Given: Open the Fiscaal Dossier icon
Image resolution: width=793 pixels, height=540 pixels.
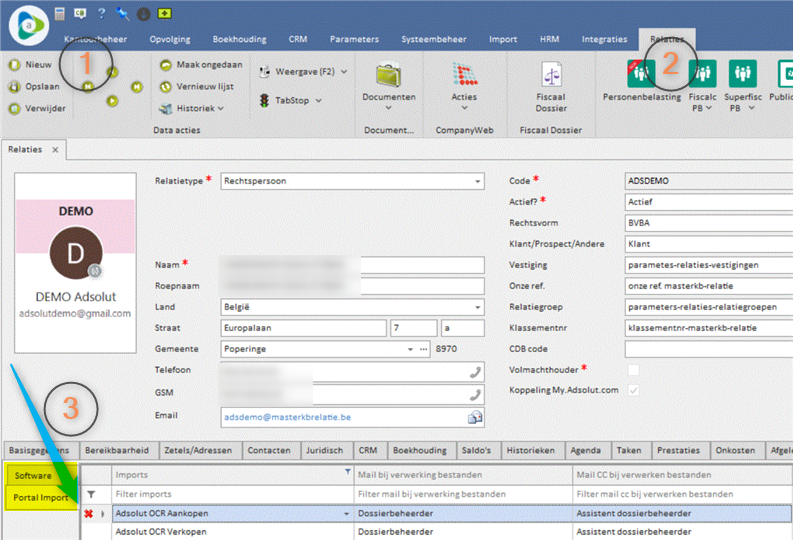Looking at the screenshot, I should click(x=551, y=75).
